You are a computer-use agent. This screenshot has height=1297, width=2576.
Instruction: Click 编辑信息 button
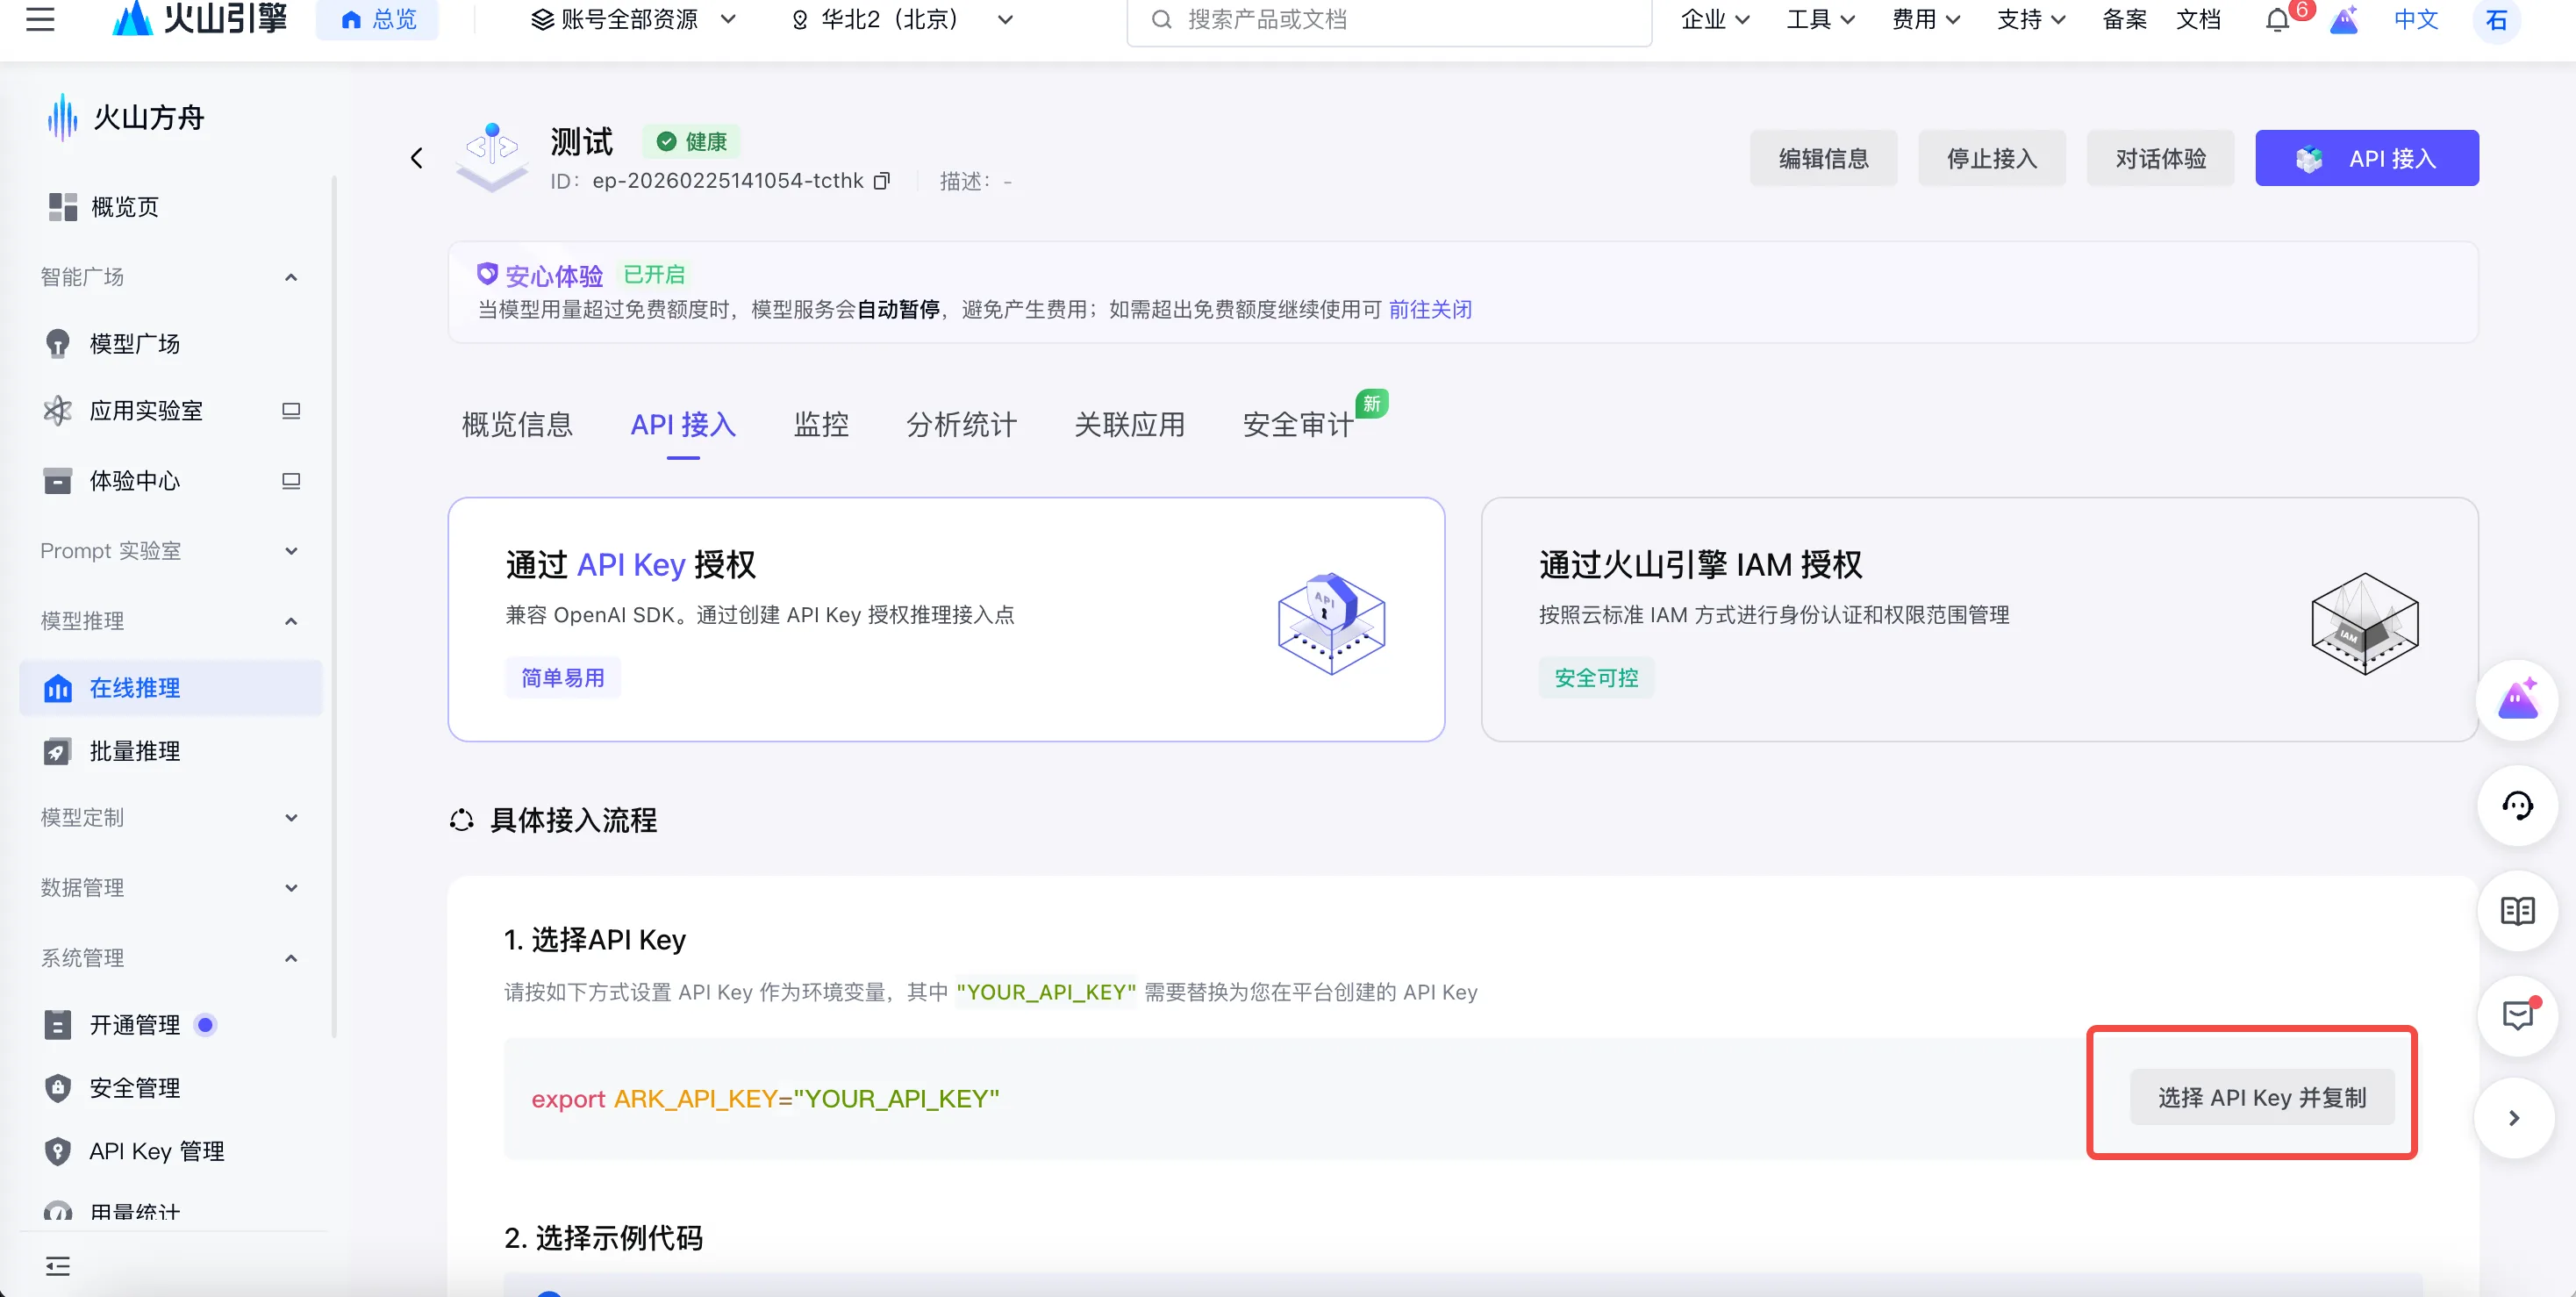pyautogui.click(x=1823, y=158)
